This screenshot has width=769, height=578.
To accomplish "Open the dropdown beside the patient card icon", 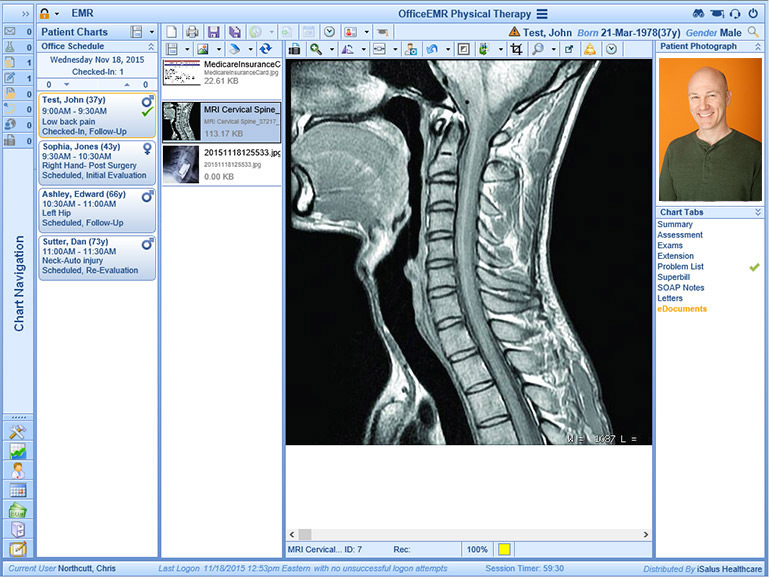I will tap(366, 32).
